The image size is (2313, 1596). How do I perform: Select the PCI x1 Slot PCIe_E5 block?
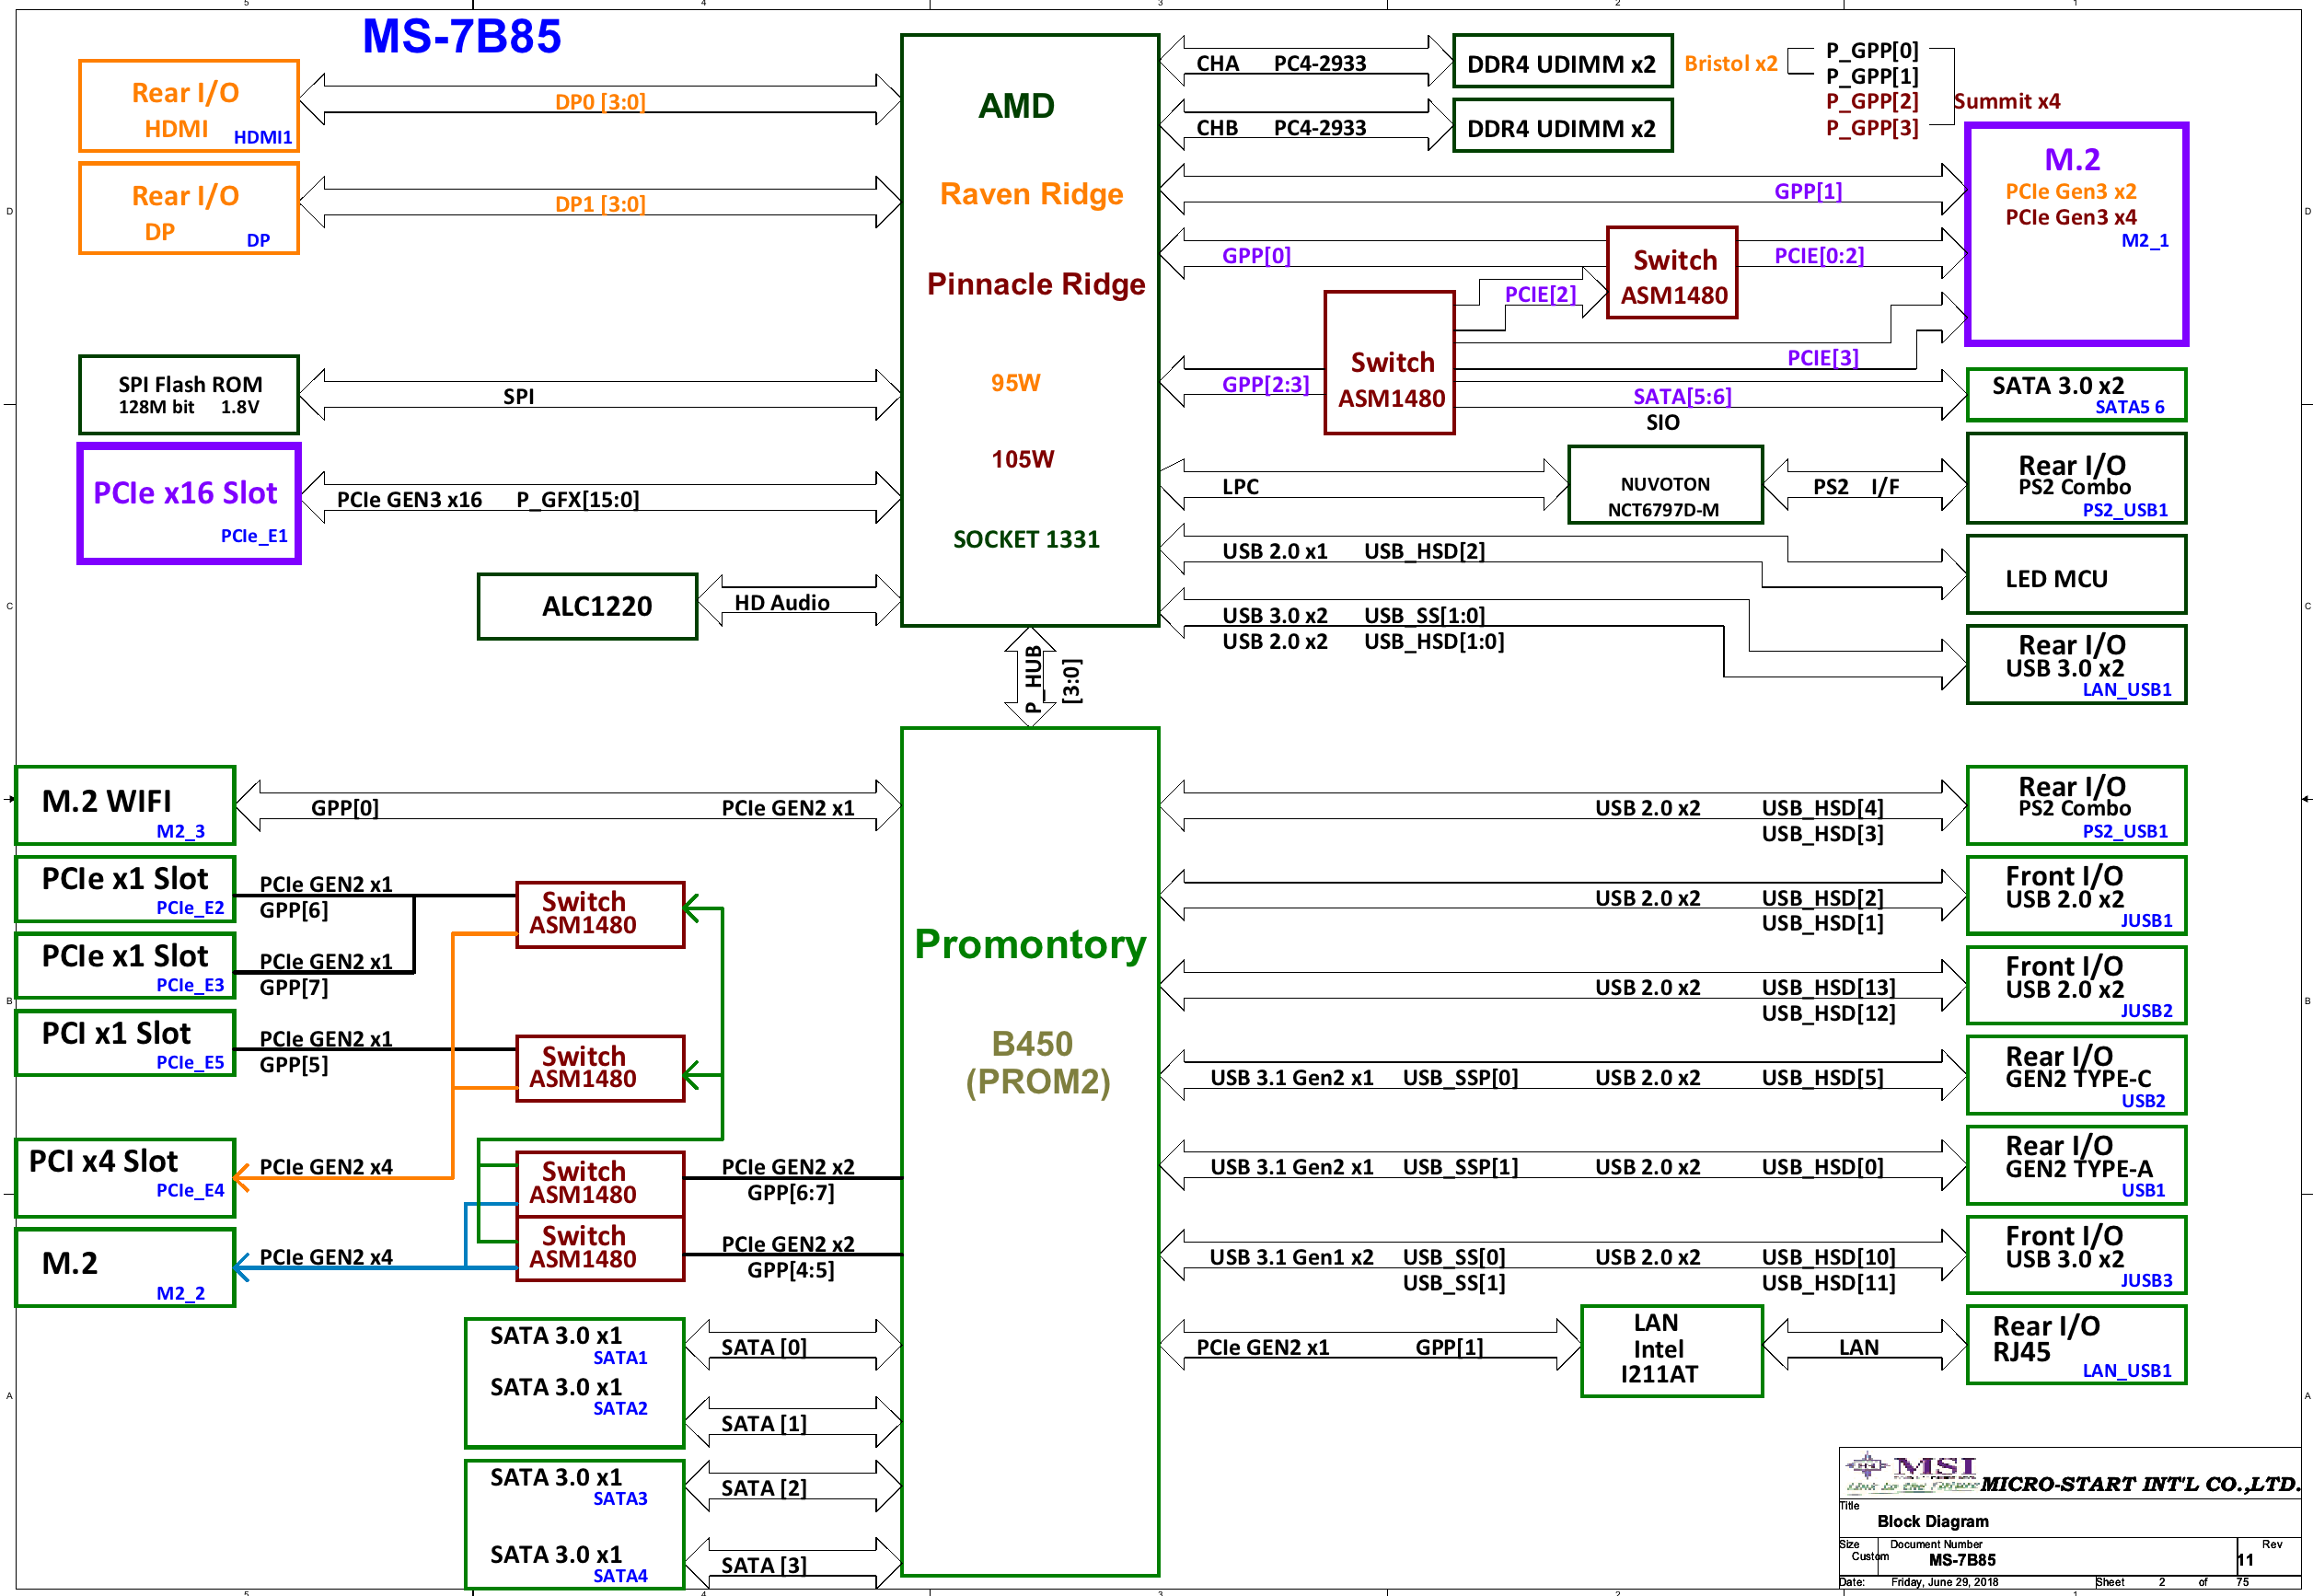tap(125, 1043)
